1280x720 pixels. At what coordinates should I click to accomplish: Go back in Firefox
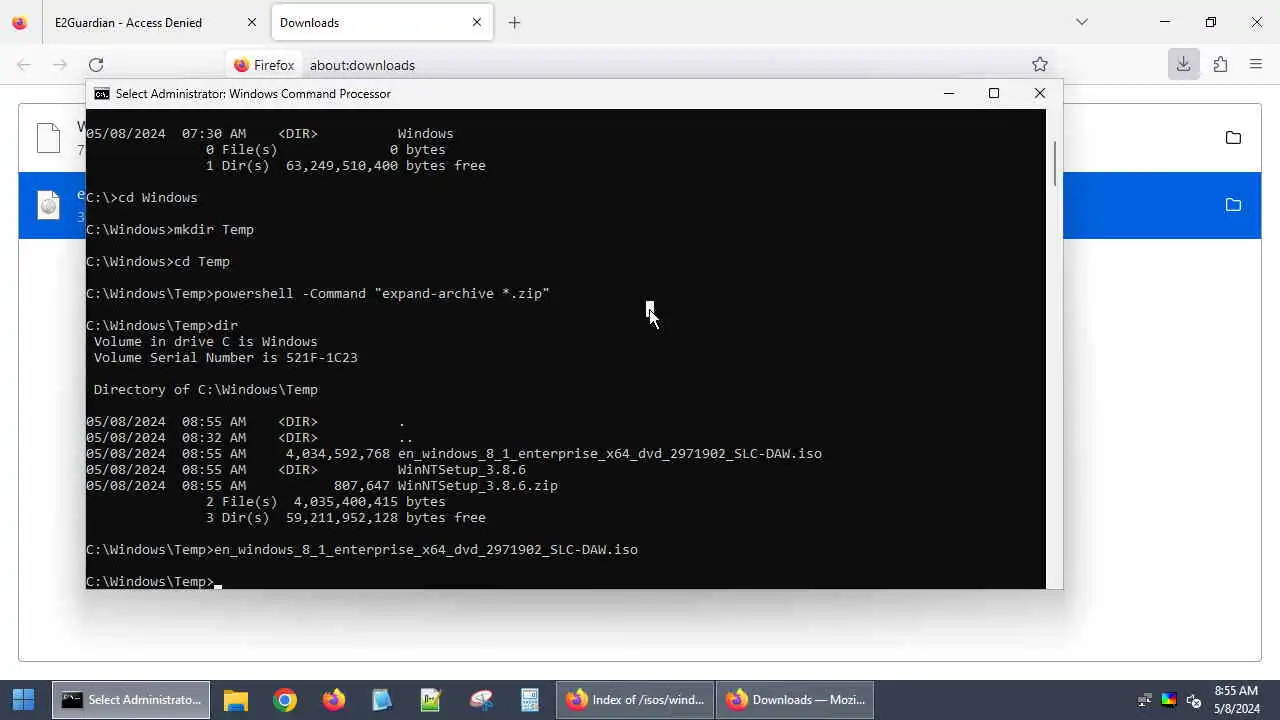[24, 65]
